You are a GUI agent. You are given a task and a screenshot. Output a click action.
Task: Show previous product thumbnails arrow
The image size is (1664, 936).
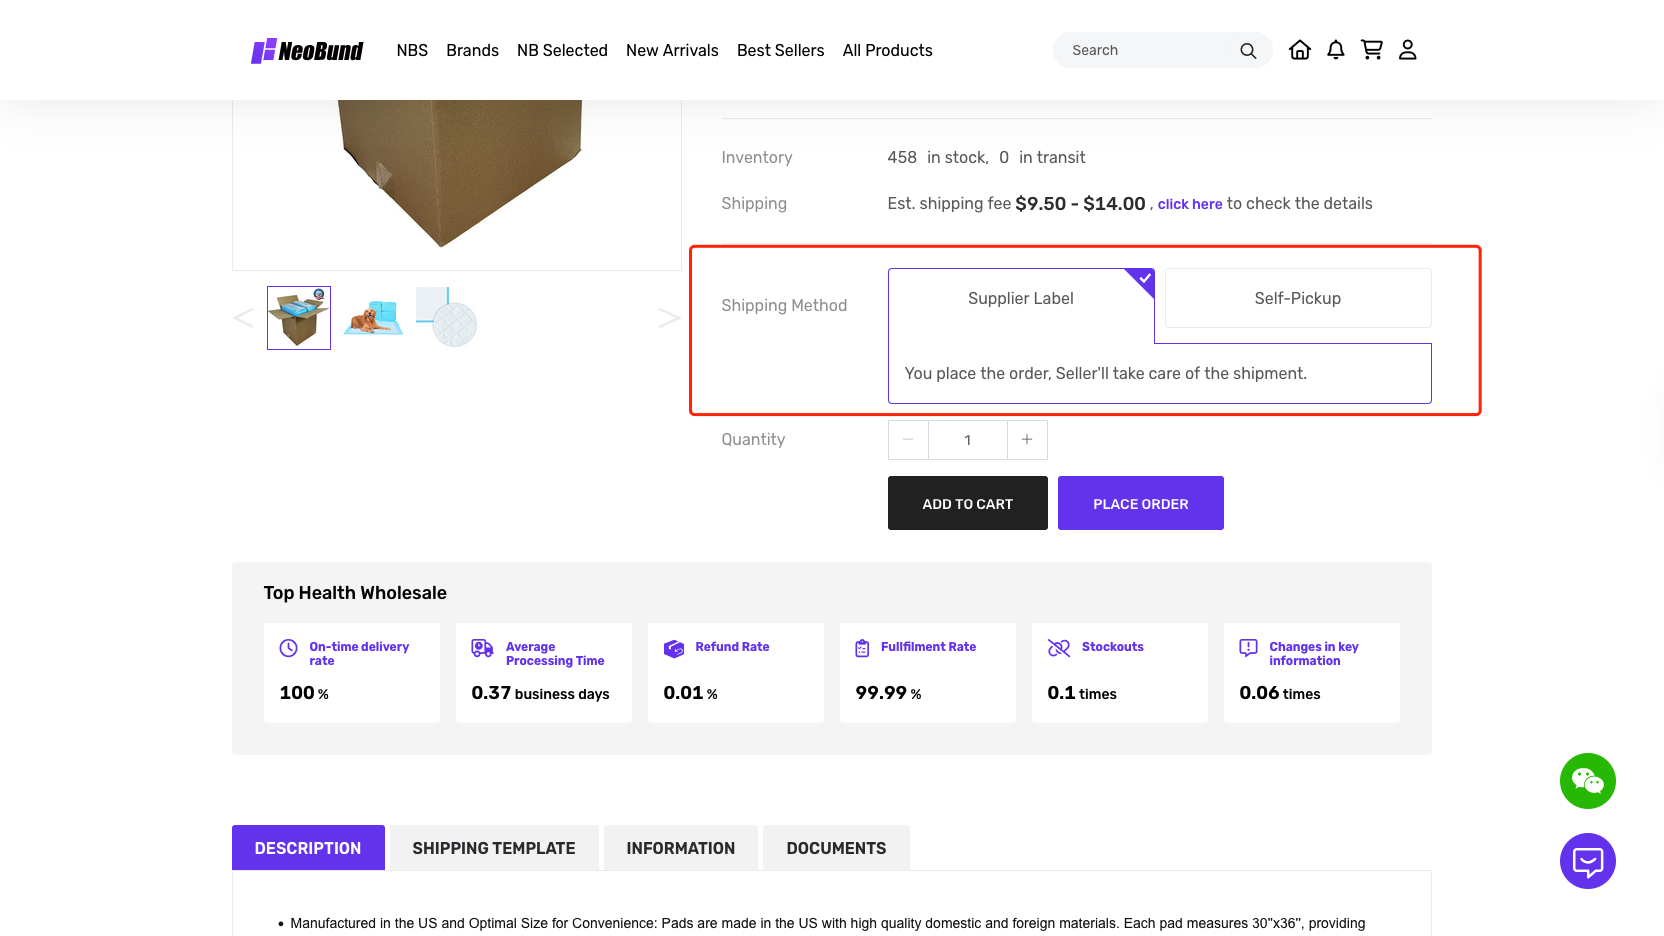pyautogui.click(x=243, y=318)
